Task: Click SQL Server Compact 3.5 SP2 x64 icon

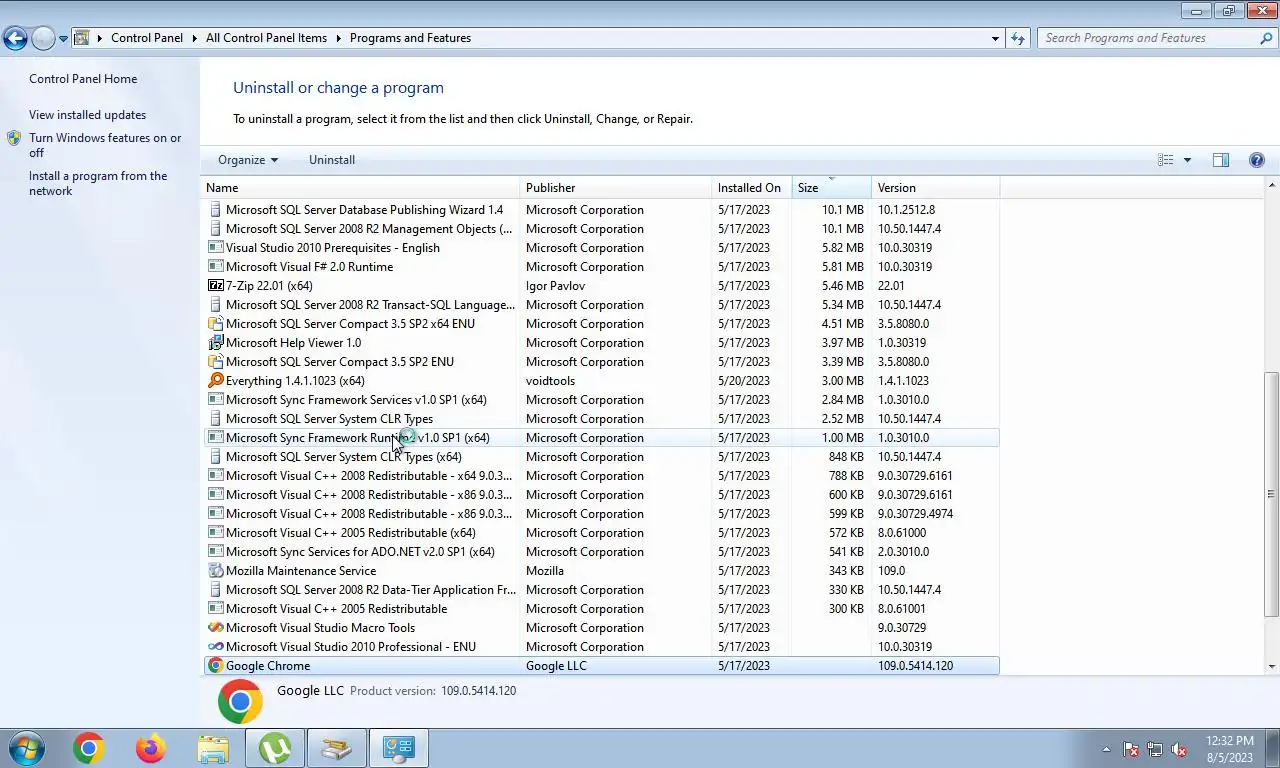Action: [215, 324]
